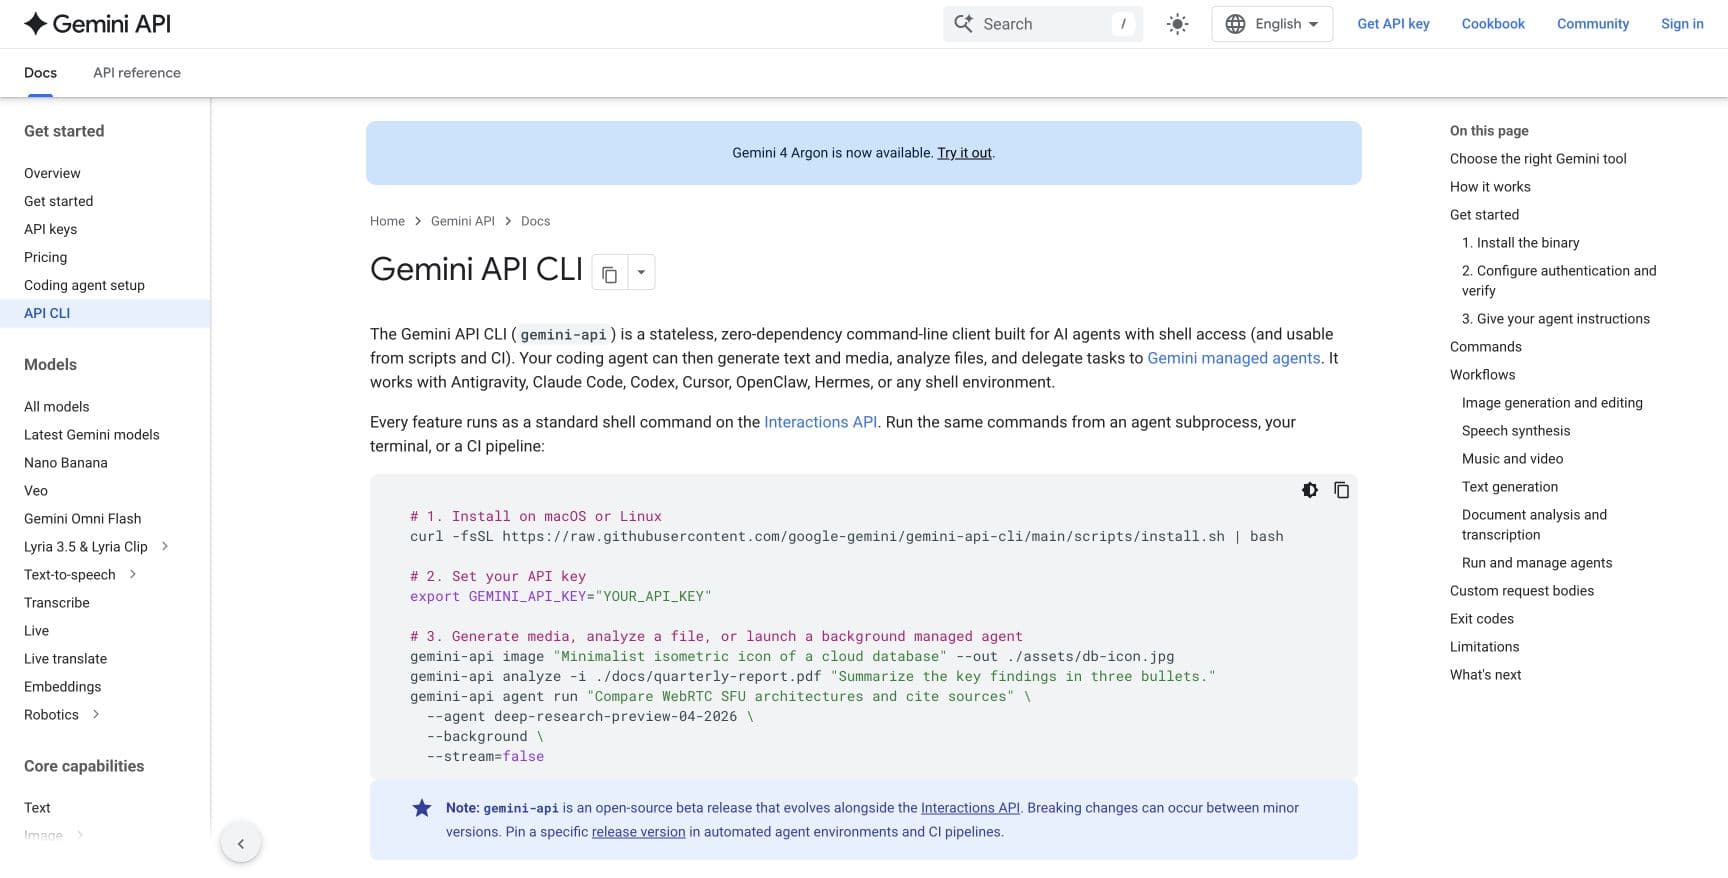Screen dimensions: 1728x878
Task: Switch to the Docs tab
Action: click(40, 73)
